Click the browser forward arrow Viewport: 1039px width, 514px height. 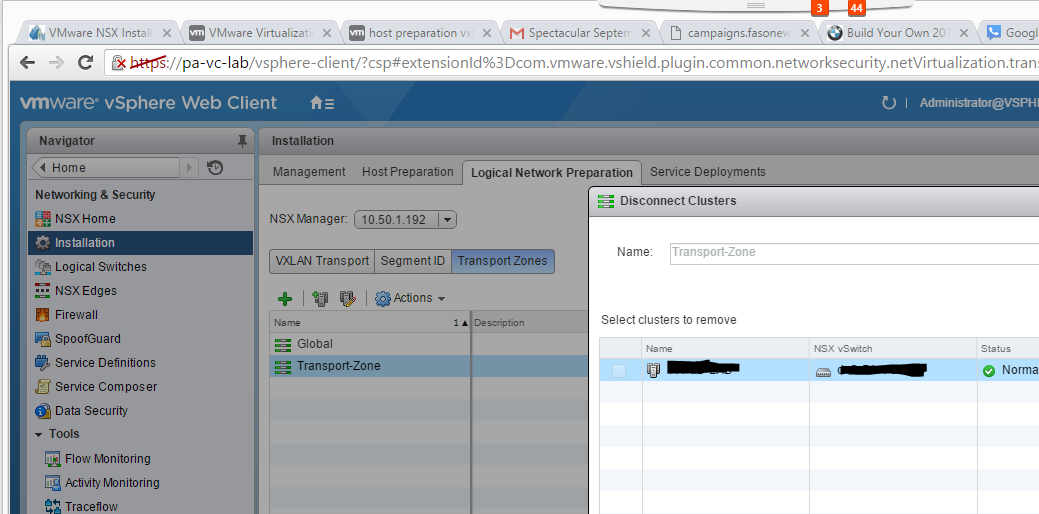pyautogui.click(x=56, y=63)
